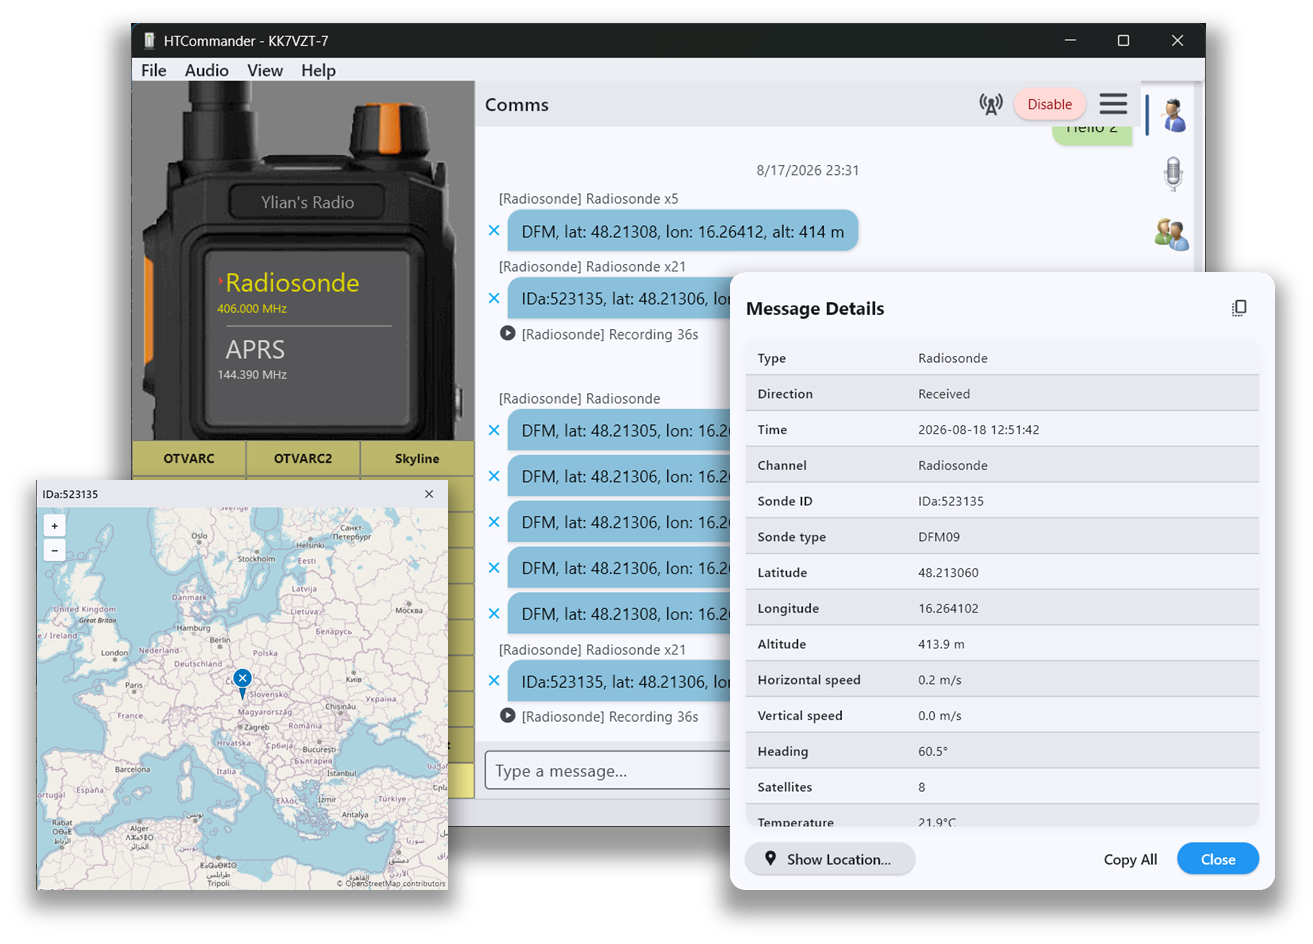The width and height of the screenshot is (1313, 944).
Task: Select the two-people group icon in sidebar
Action: click(x=1171, y=235)
